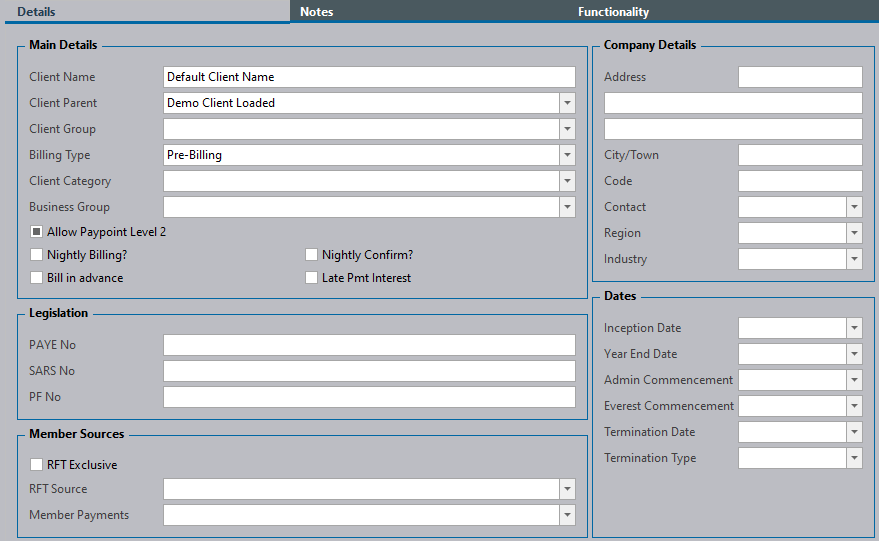879x541 pixels.
Task: Click the PAYE No input field
Action: pos(369,345)
